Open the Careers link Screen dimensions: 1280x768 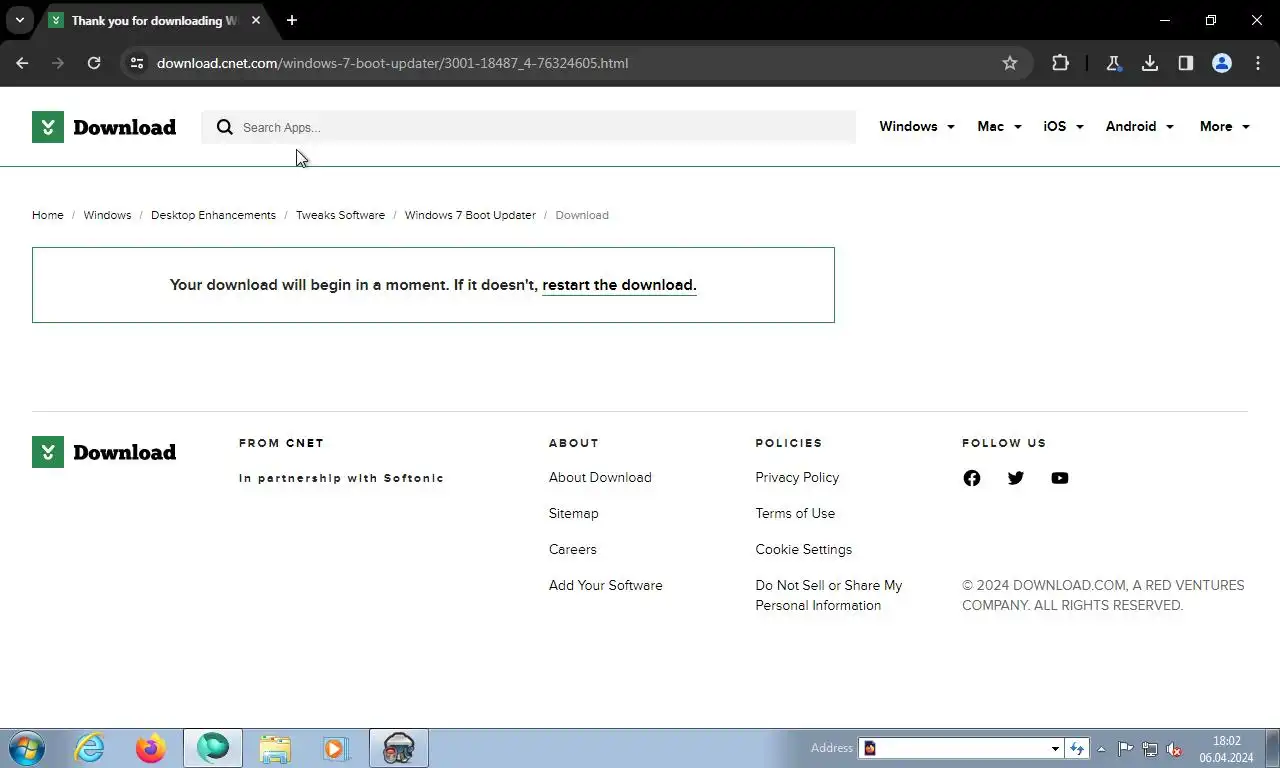coord(572,549)
